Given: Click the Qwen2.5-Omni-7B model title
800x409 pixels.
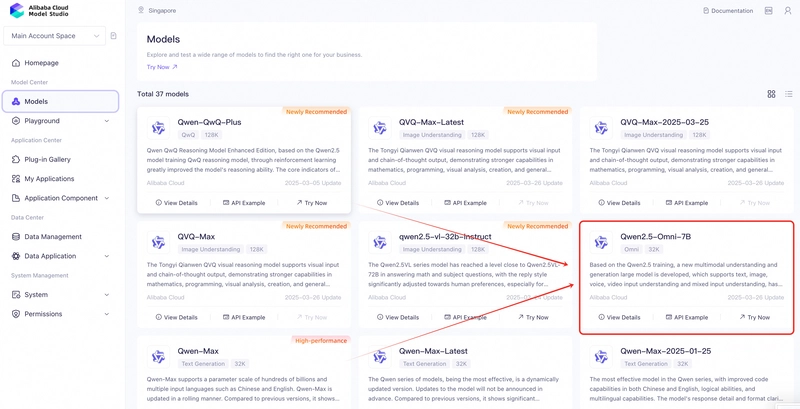Looking at the screenshot, I should [x=656, y=237].
